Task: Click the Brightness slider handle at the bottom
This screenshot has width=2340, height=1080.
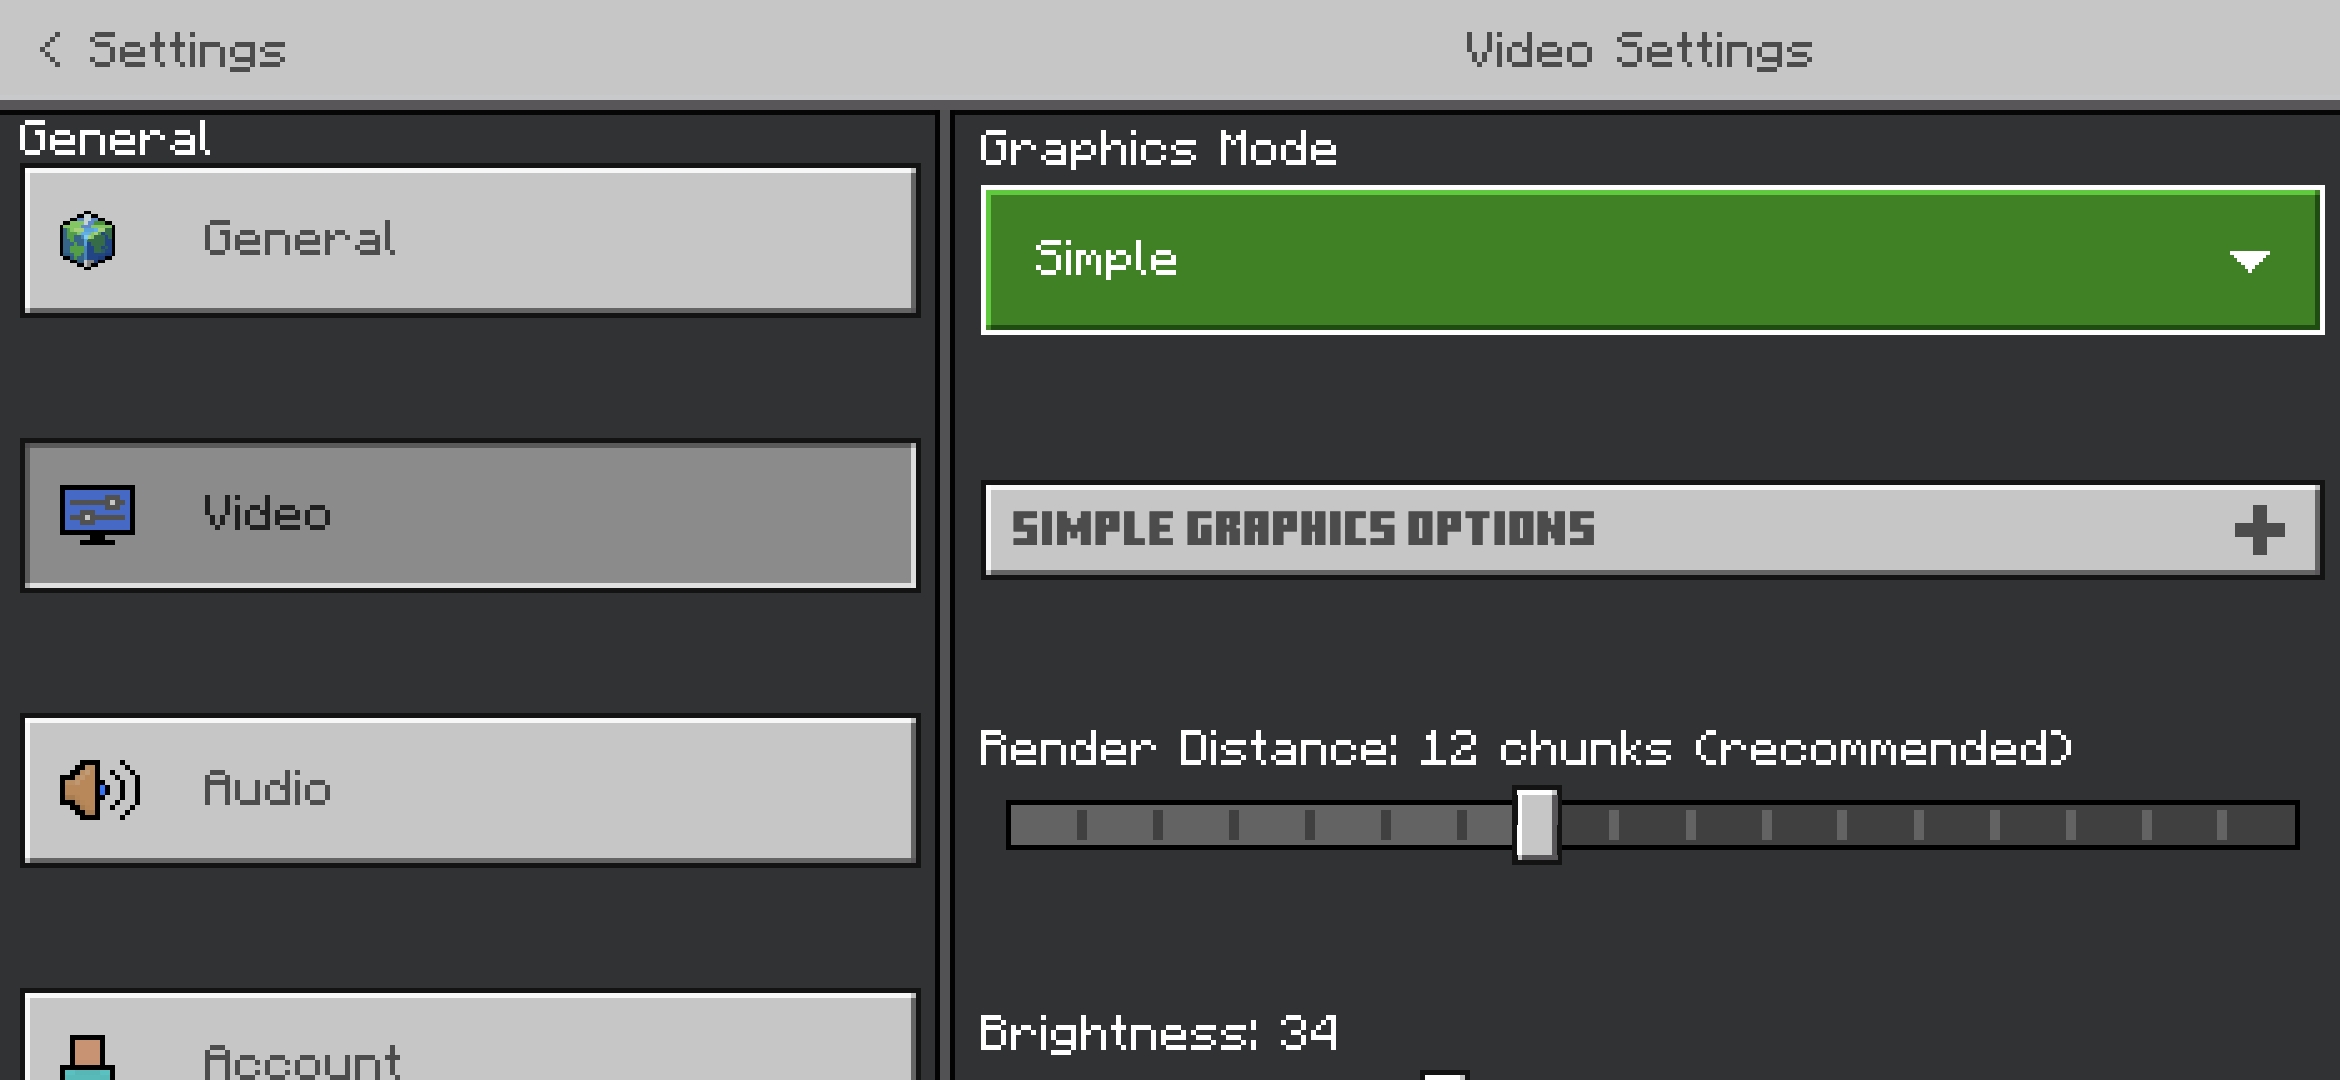Action: tap(1444, 1075)
